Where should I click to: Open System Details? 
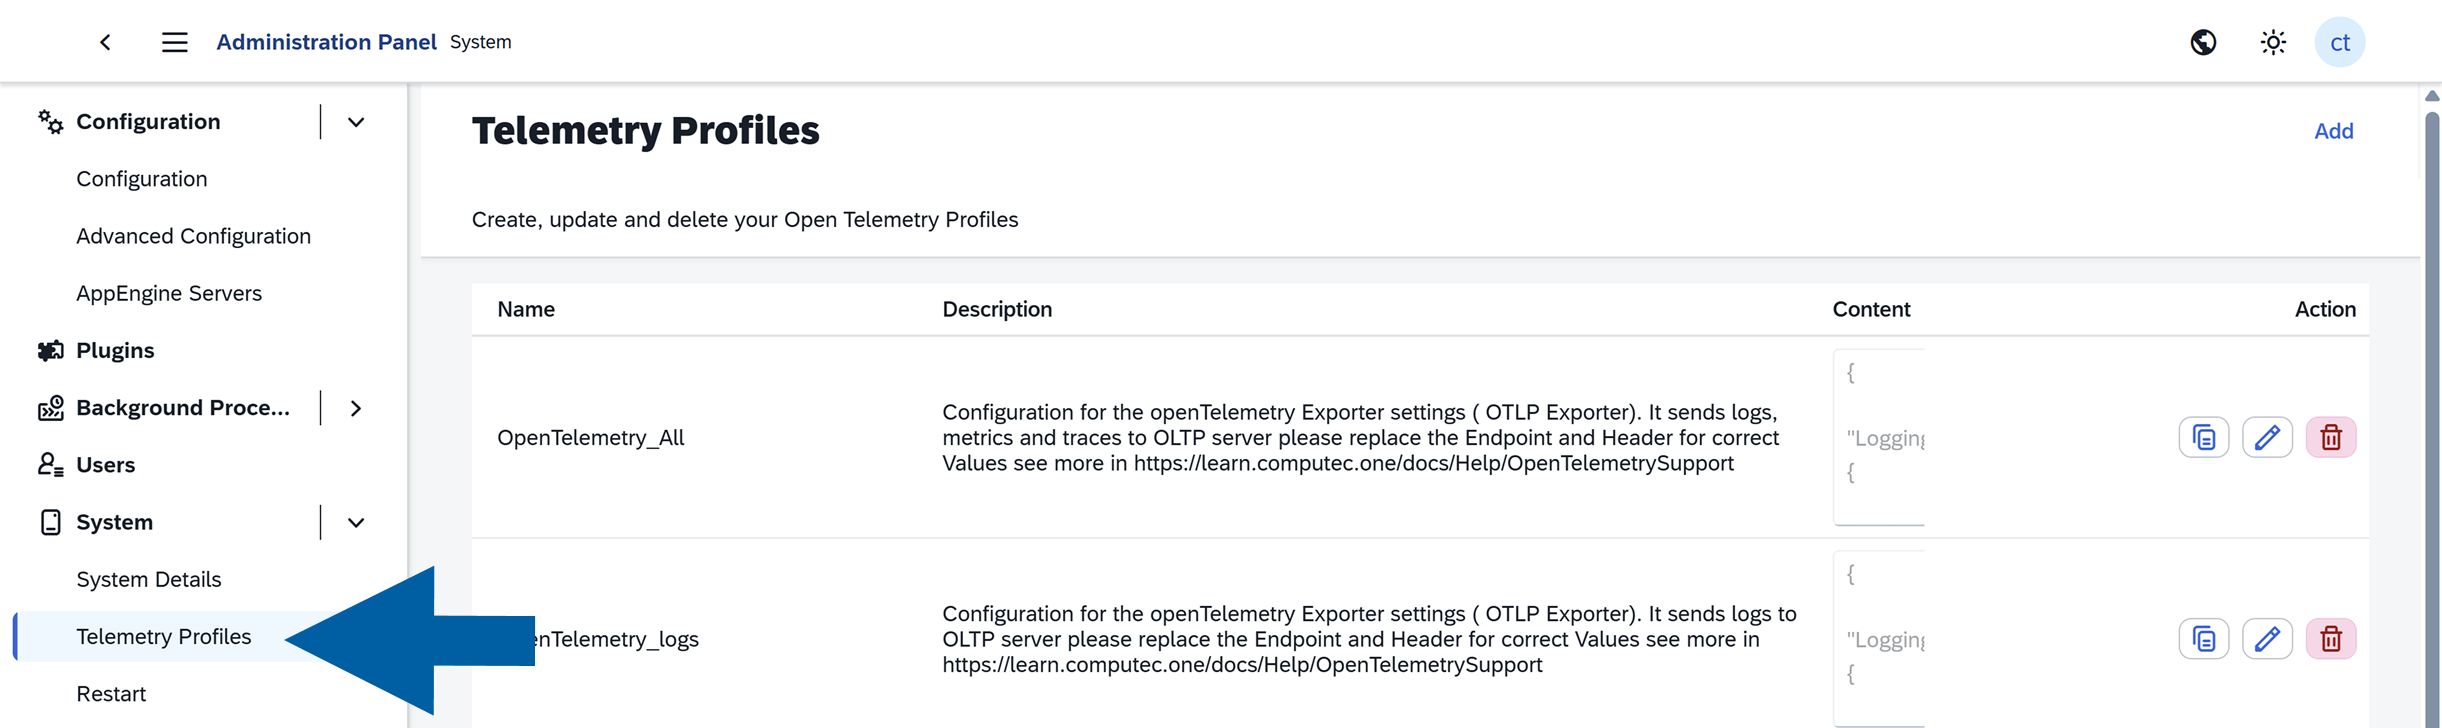click(148, 579)
